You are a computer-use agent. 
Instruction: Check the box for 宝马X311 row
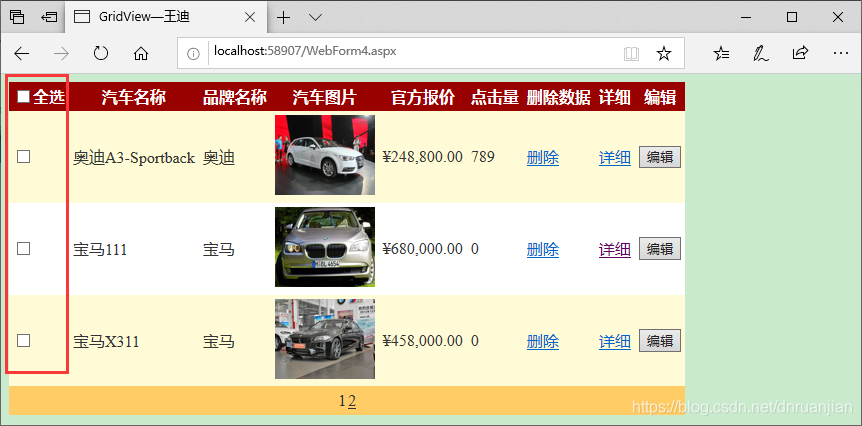point(23,341)
